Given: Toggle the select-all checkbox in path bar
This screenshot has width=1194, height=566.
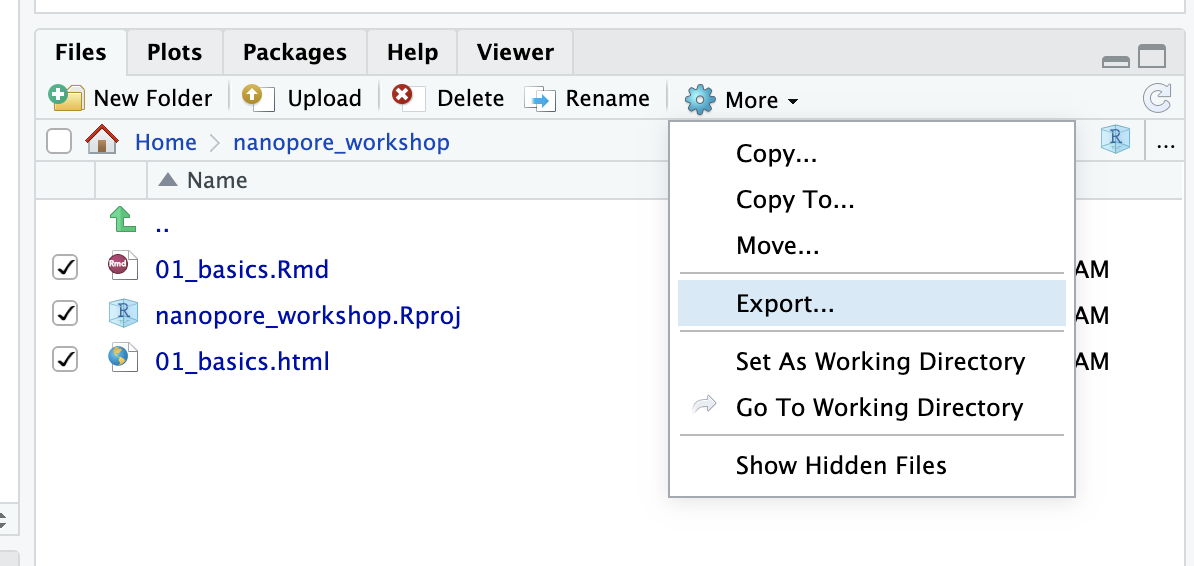Looking at the screenshot, I should [59, 141].
